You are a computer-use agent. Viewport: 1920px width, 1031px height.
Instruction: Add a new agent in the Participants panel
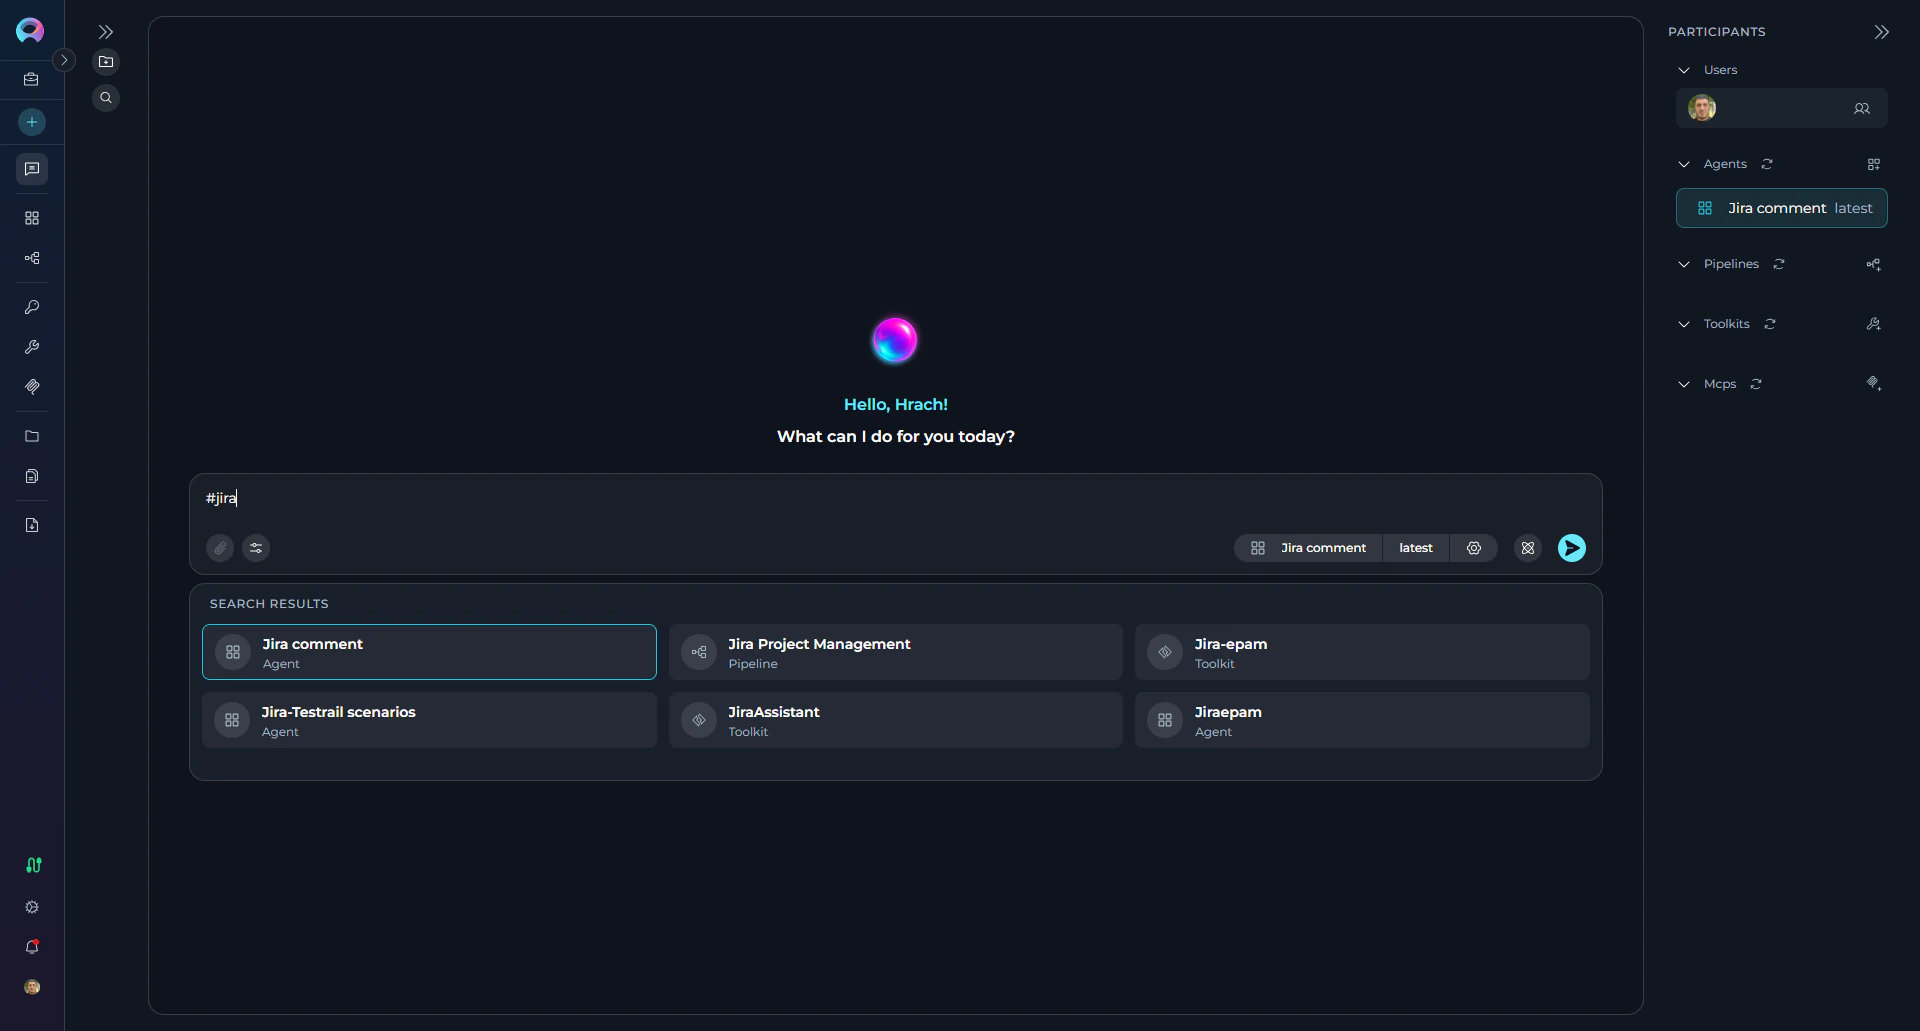[1875, 164]
